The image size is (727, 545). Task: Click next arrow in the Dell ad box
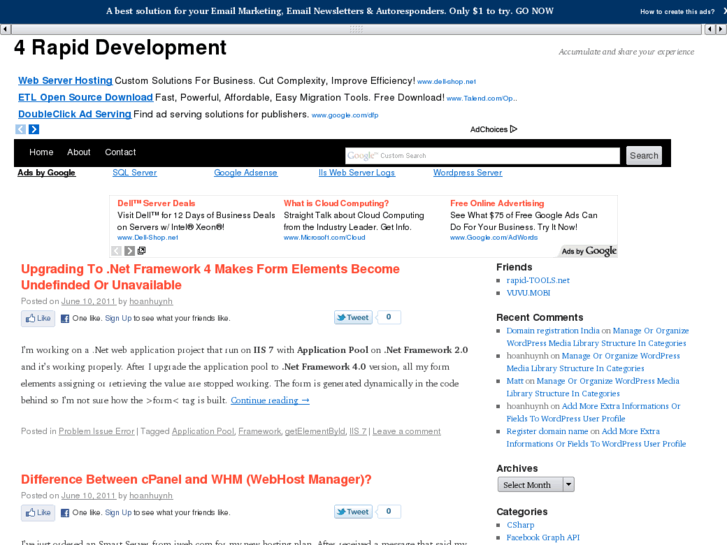point(129,251)
